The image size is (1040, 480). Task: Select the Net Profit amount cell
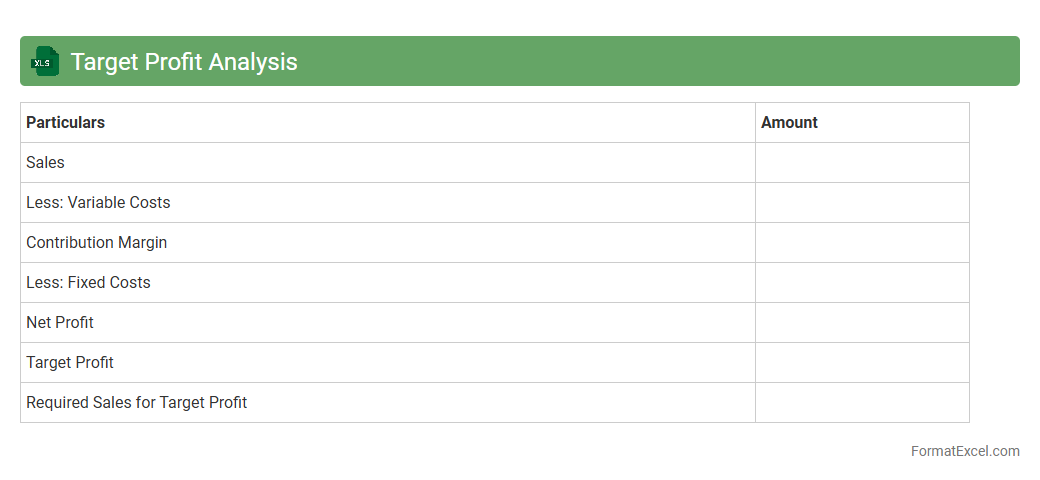coord(861,322)
